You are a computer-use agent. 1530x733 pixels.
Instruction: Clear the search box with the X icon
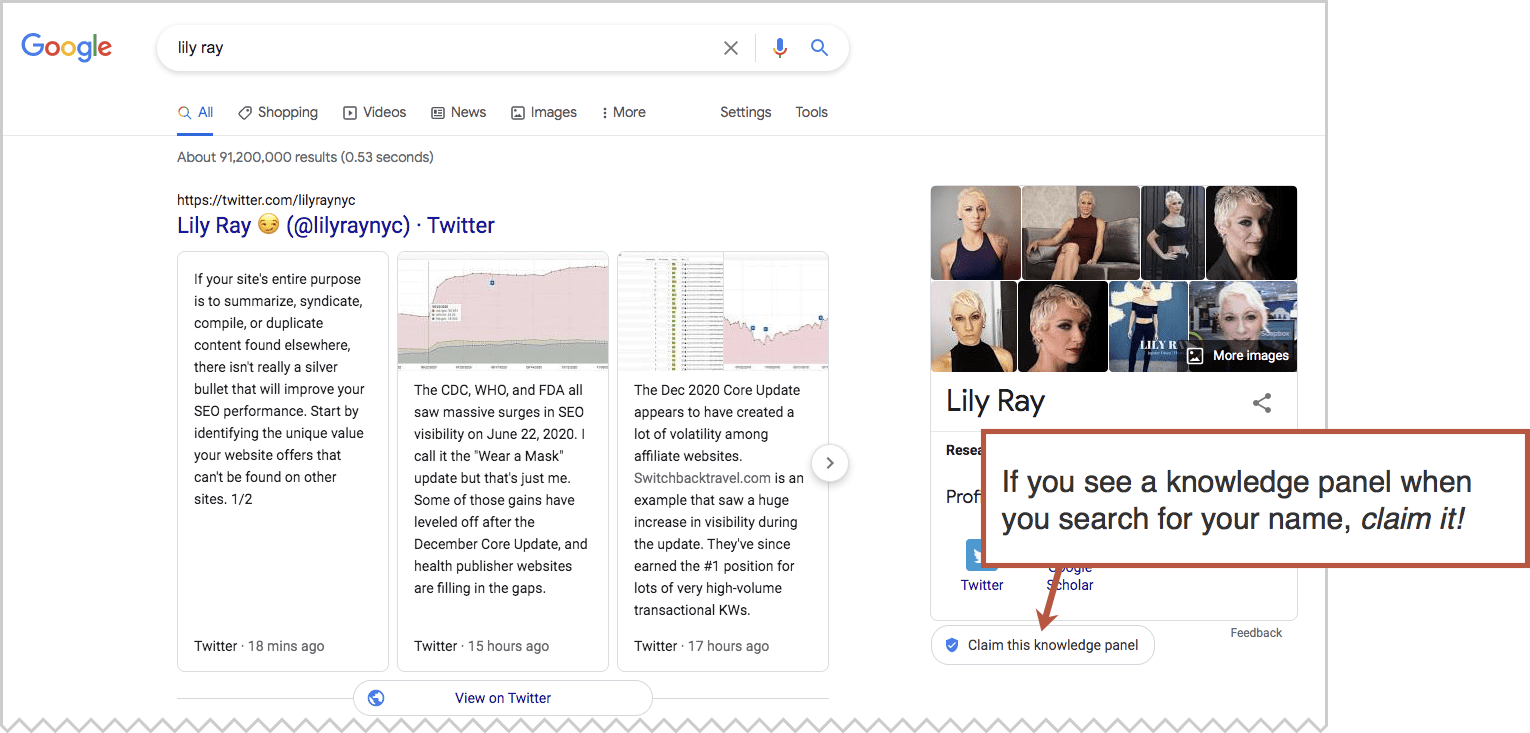tap(731, 48)
